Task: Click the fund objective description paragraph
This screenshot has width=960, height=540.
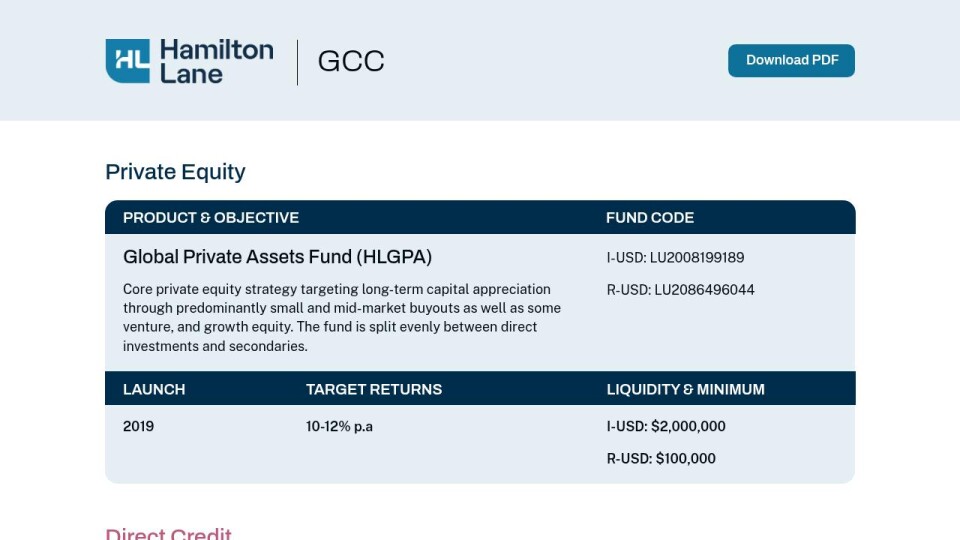Action: 342,317
